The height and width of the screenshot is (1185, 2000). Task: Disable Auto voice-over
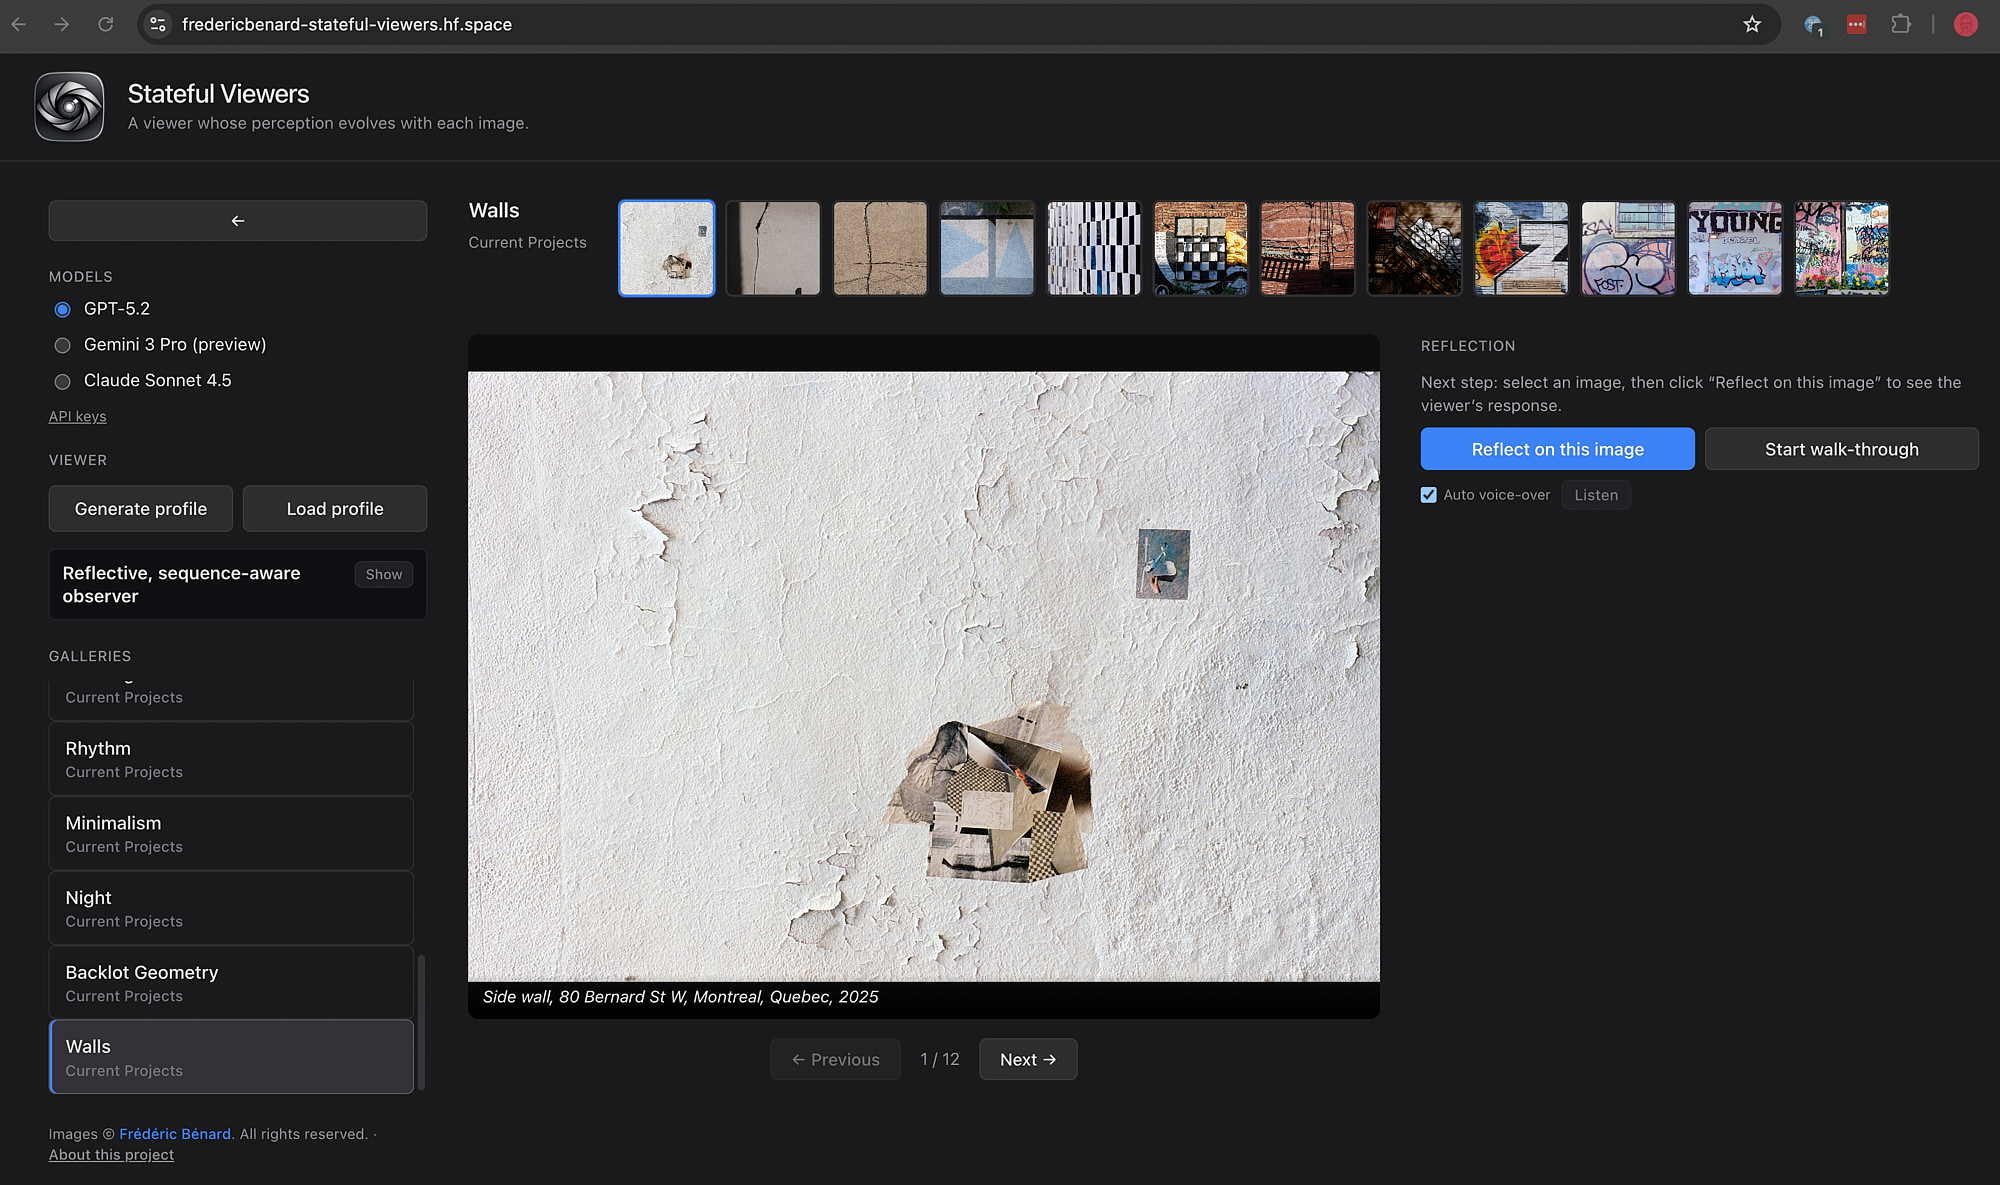[1428, 494]
